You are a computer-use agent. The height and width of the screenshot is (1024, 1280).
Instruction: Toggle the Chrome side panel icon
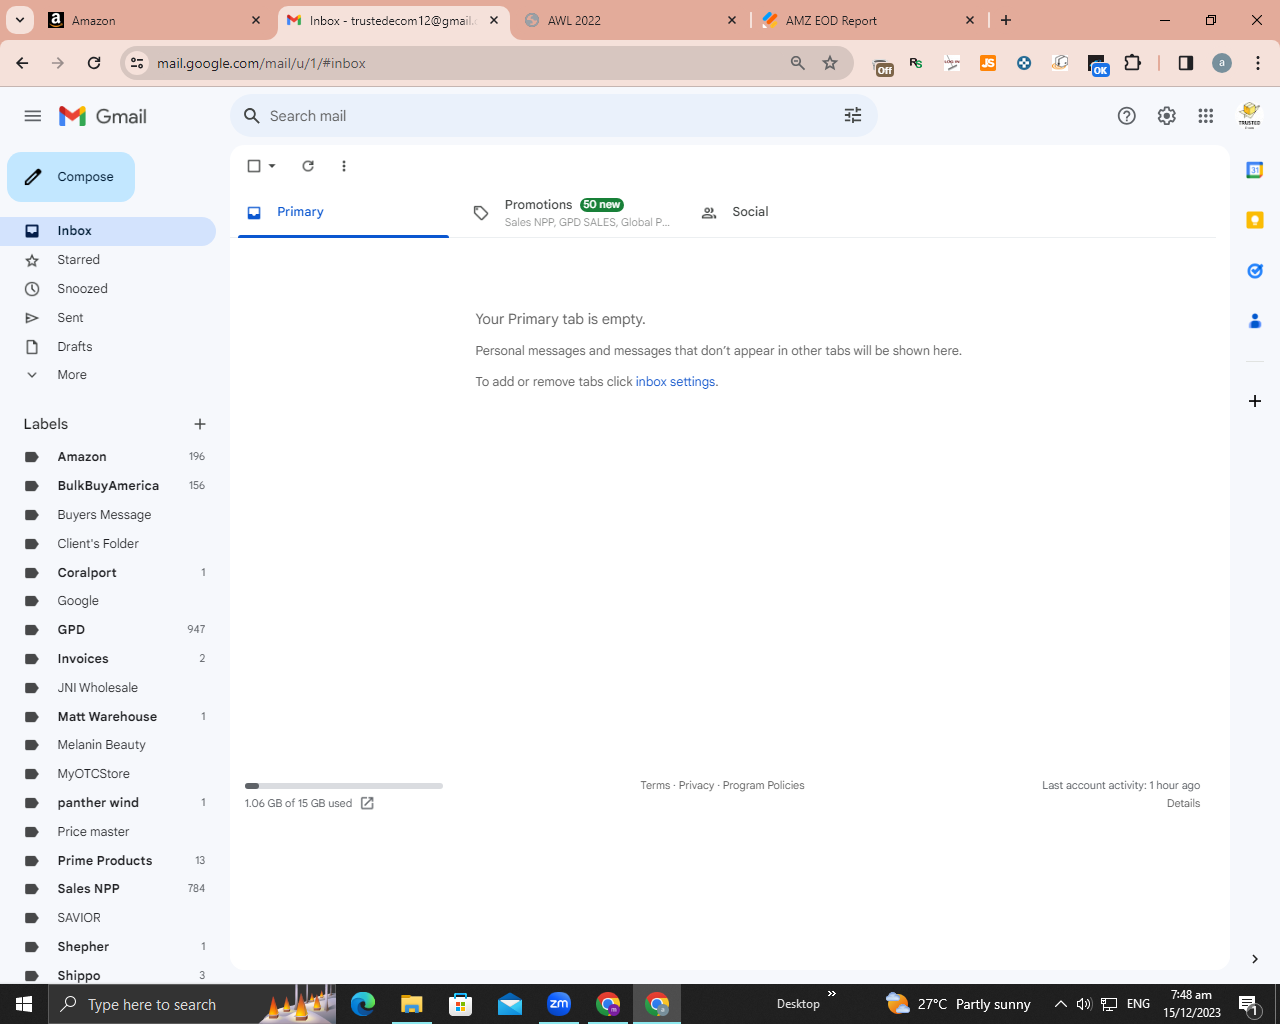coord(1186,63)
